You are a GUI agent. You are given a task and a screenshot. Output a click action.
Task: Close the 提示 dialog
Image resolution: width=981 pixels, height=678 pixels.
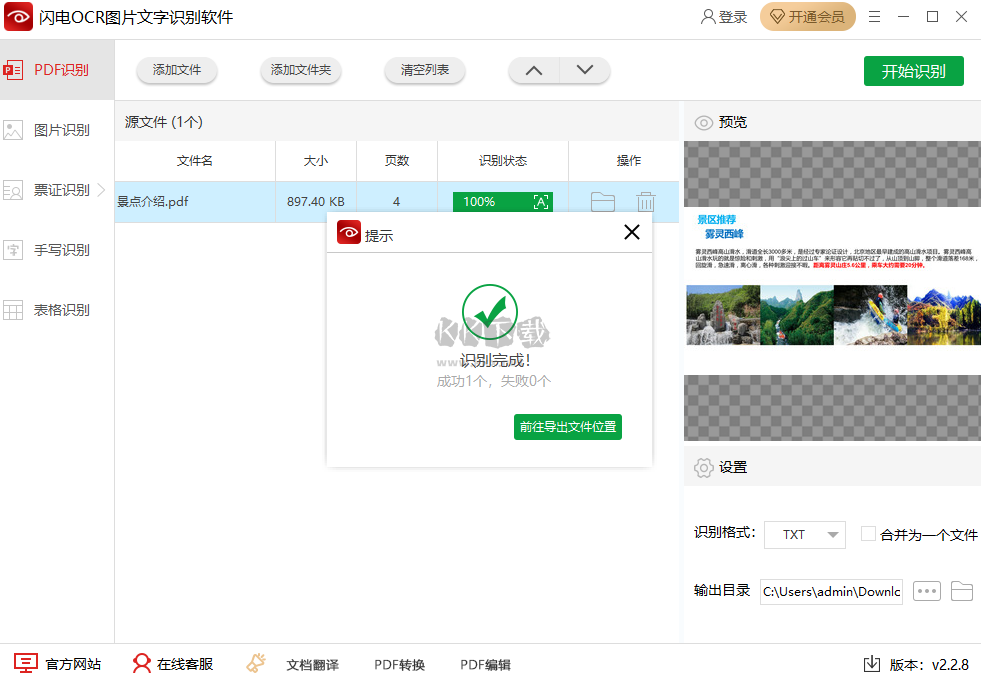pos(631,233)
